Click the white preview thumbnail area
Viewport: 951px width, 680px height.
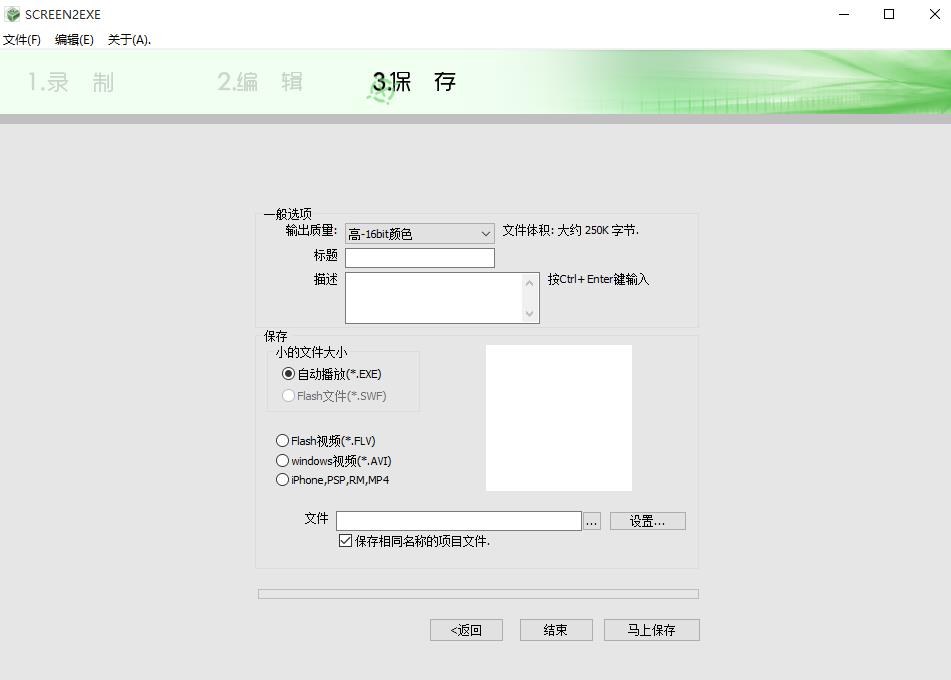(559, 418)
